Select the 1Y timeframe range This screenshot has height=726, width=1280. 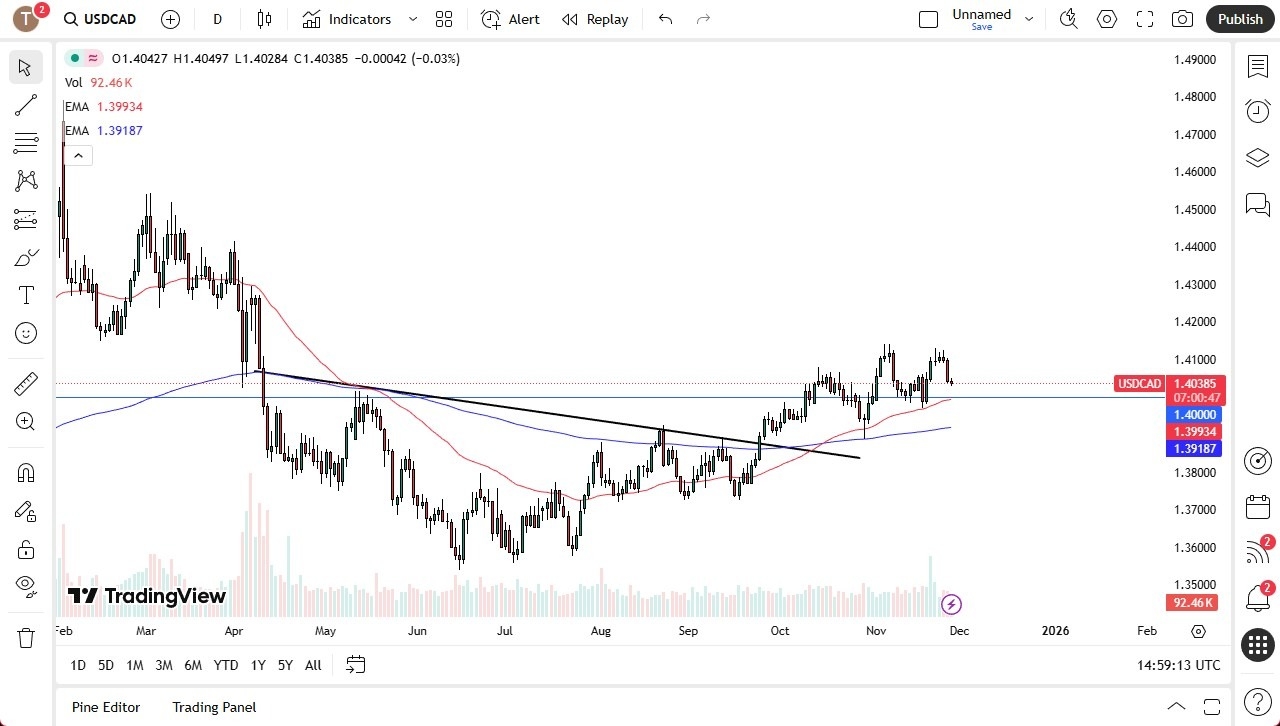pyautogui.click(x=257, y=665)
